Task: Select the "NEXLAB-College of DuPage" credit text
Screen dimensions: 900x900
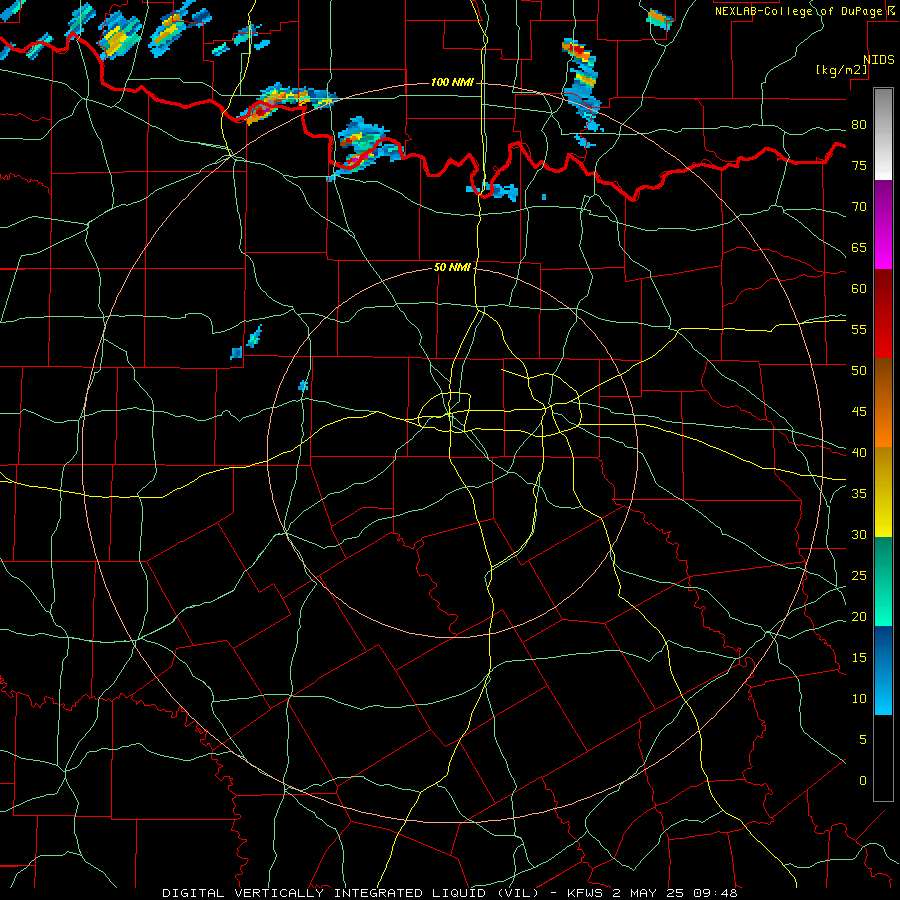Action: (x=800, y=11)
